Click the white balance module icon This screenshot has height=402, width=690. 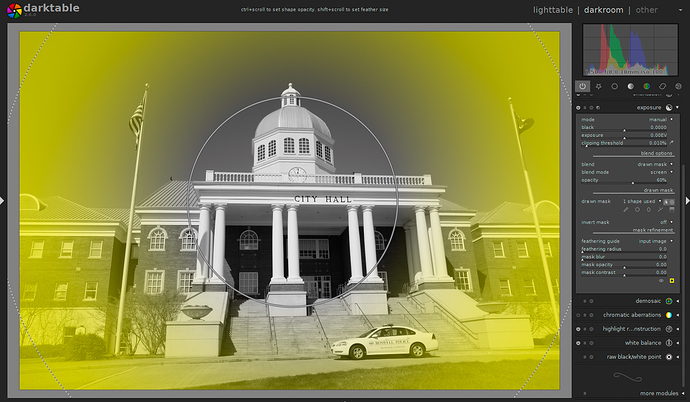669,343
